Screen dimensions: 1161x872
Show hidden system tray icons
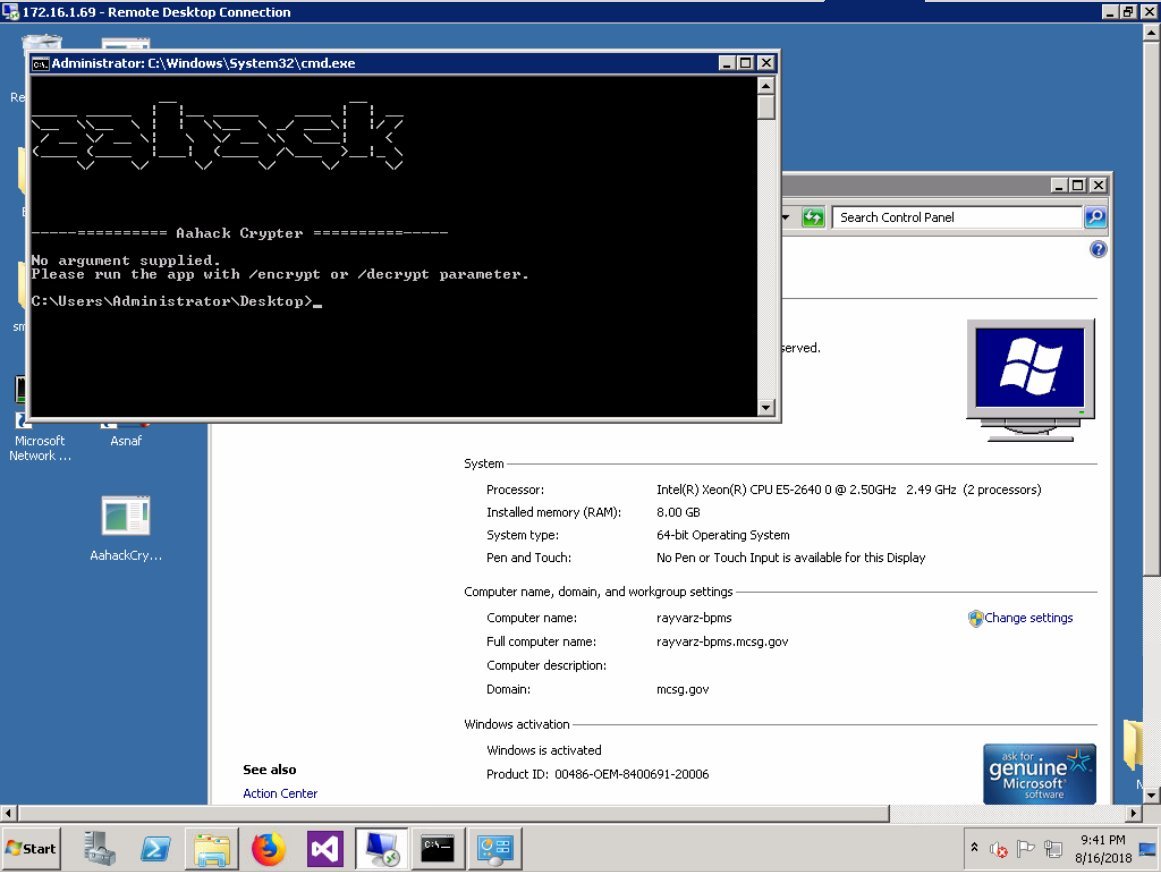pyautogui.click(x=974, y=848)
